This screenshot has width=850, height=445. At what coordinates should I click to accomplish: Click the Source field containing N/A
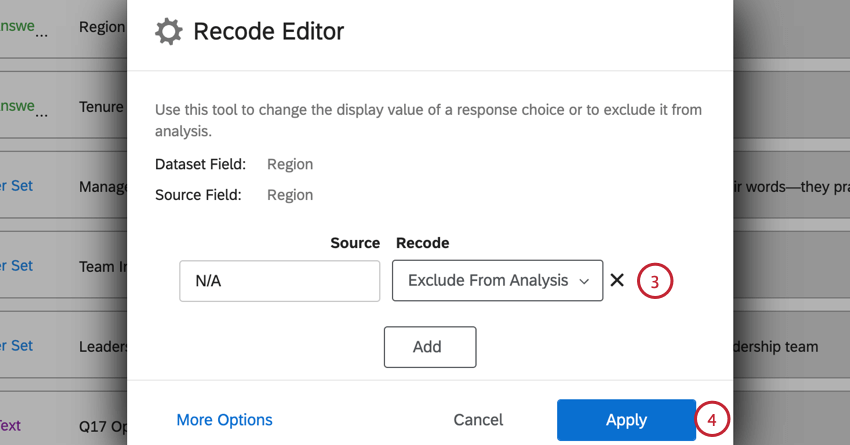(x=280, y=281)
